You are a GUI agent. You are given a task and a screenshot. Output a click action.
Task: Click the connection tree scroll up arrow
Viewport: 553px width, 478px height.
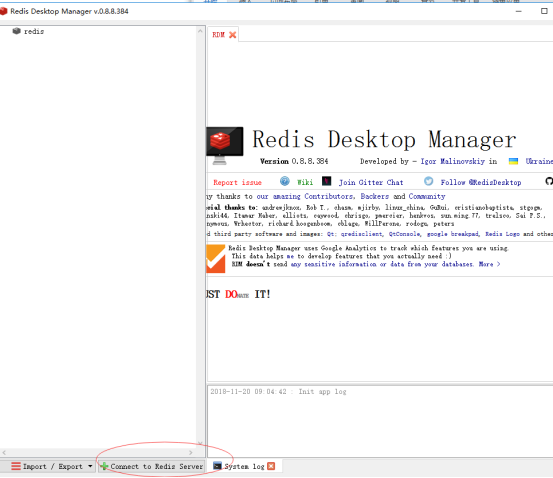200,31
